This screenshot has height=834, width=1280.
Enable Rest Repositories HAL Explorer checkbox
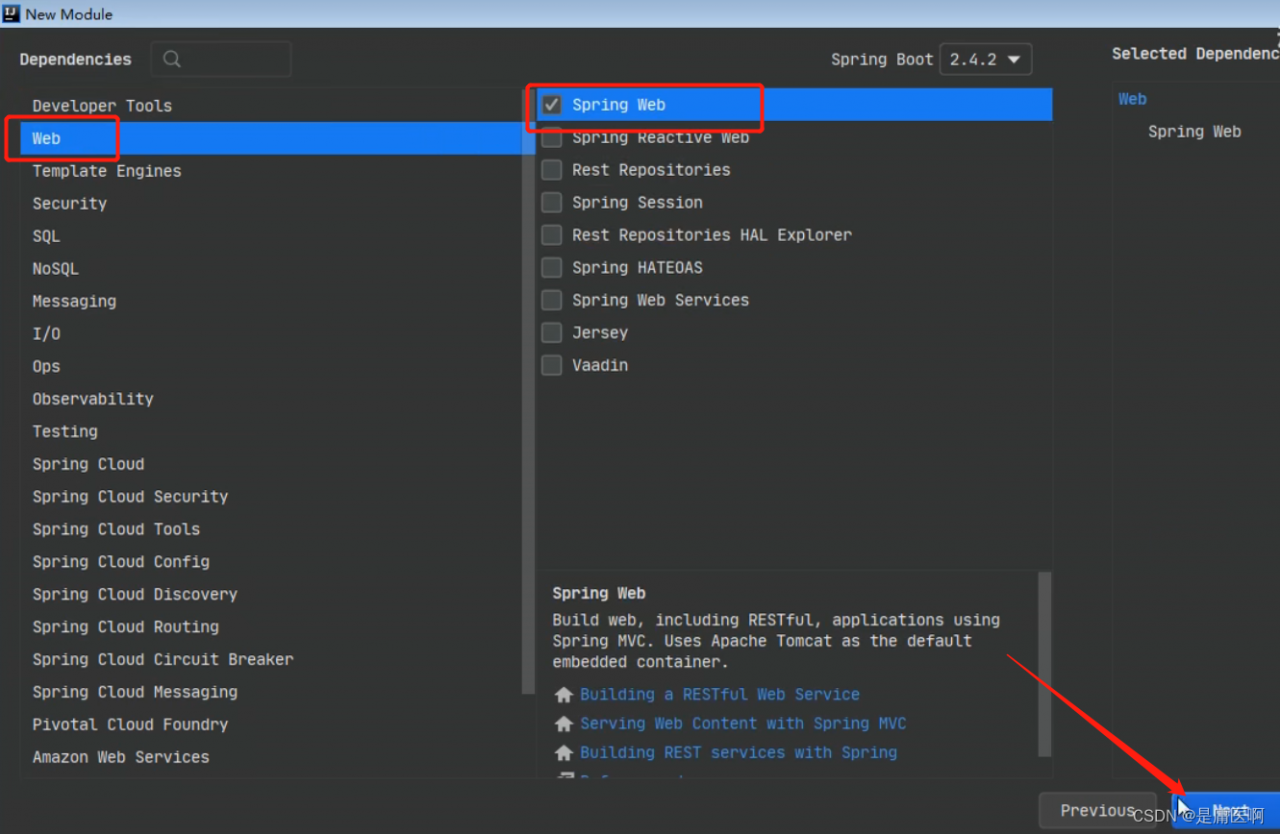coord(552,235)
